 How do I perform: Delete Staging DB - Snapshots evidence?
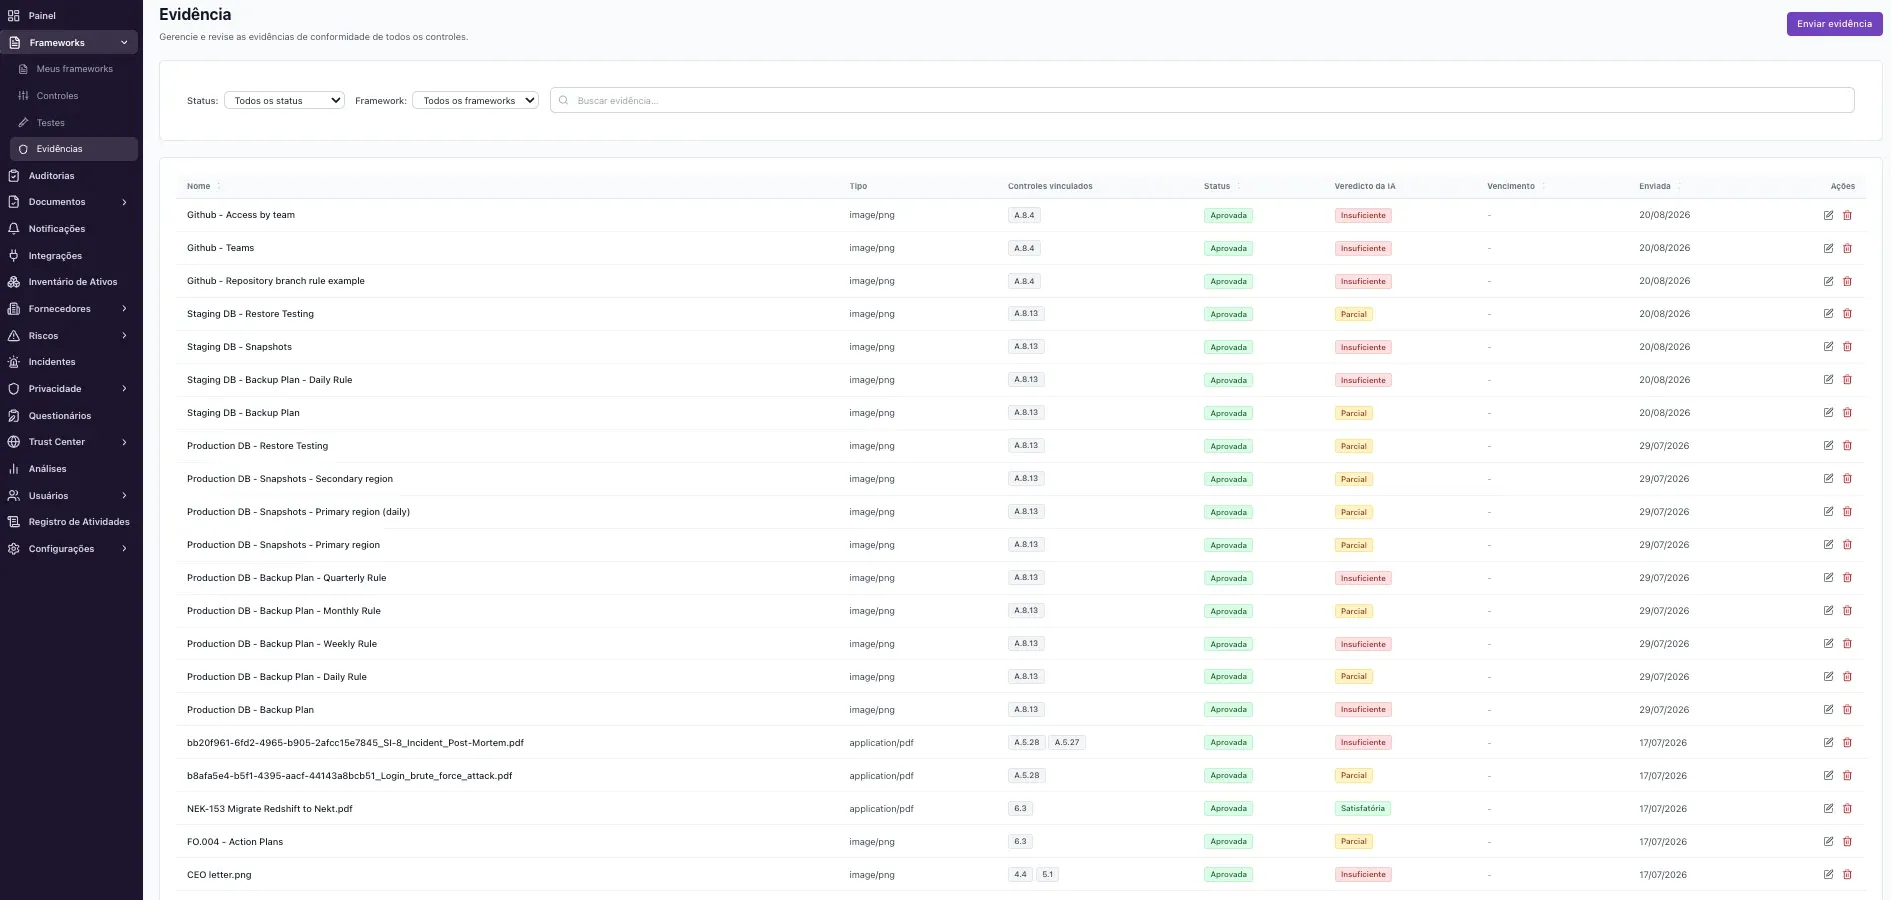(x=1847, y=347)
